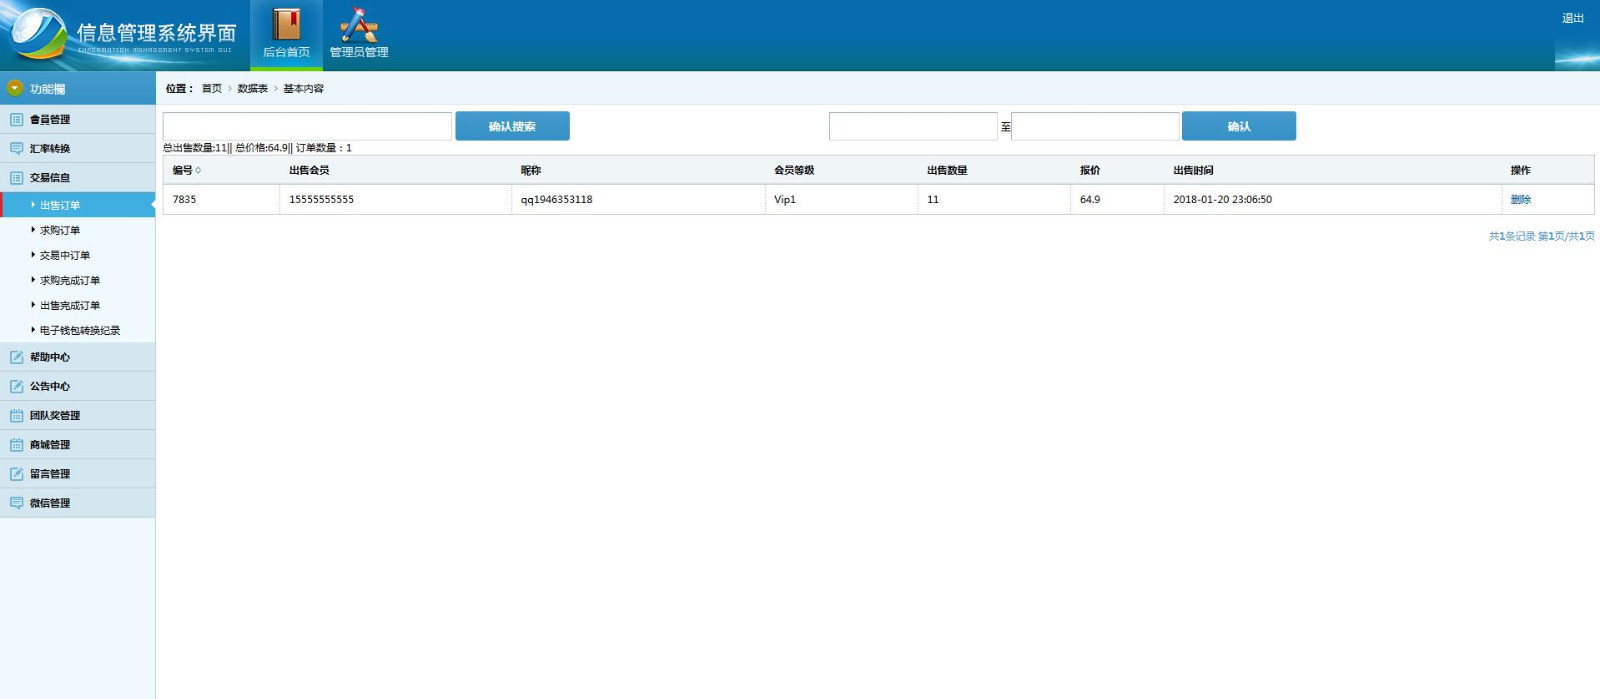Click the 微信管理 sidebar icon

[x=16, y=503]
